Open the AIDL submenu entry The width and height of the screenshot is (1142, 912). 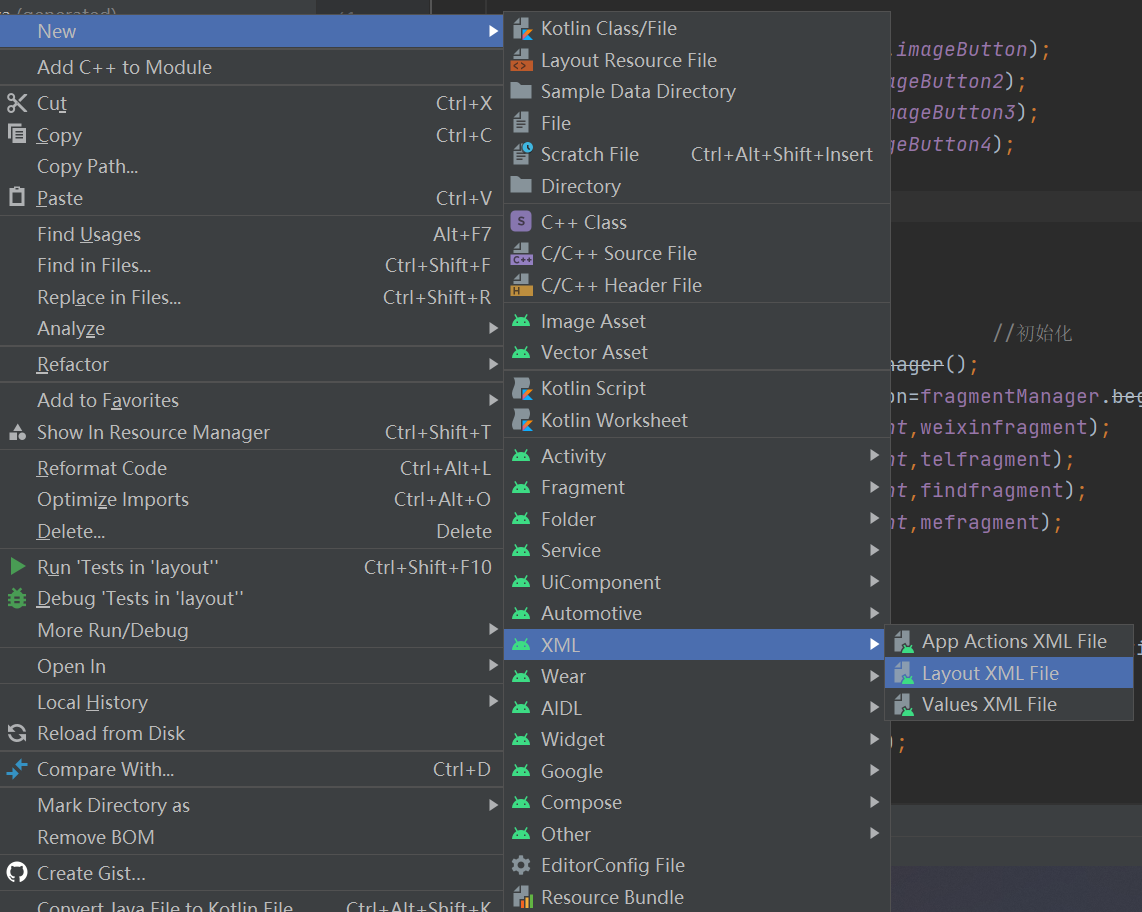point(697,708)
